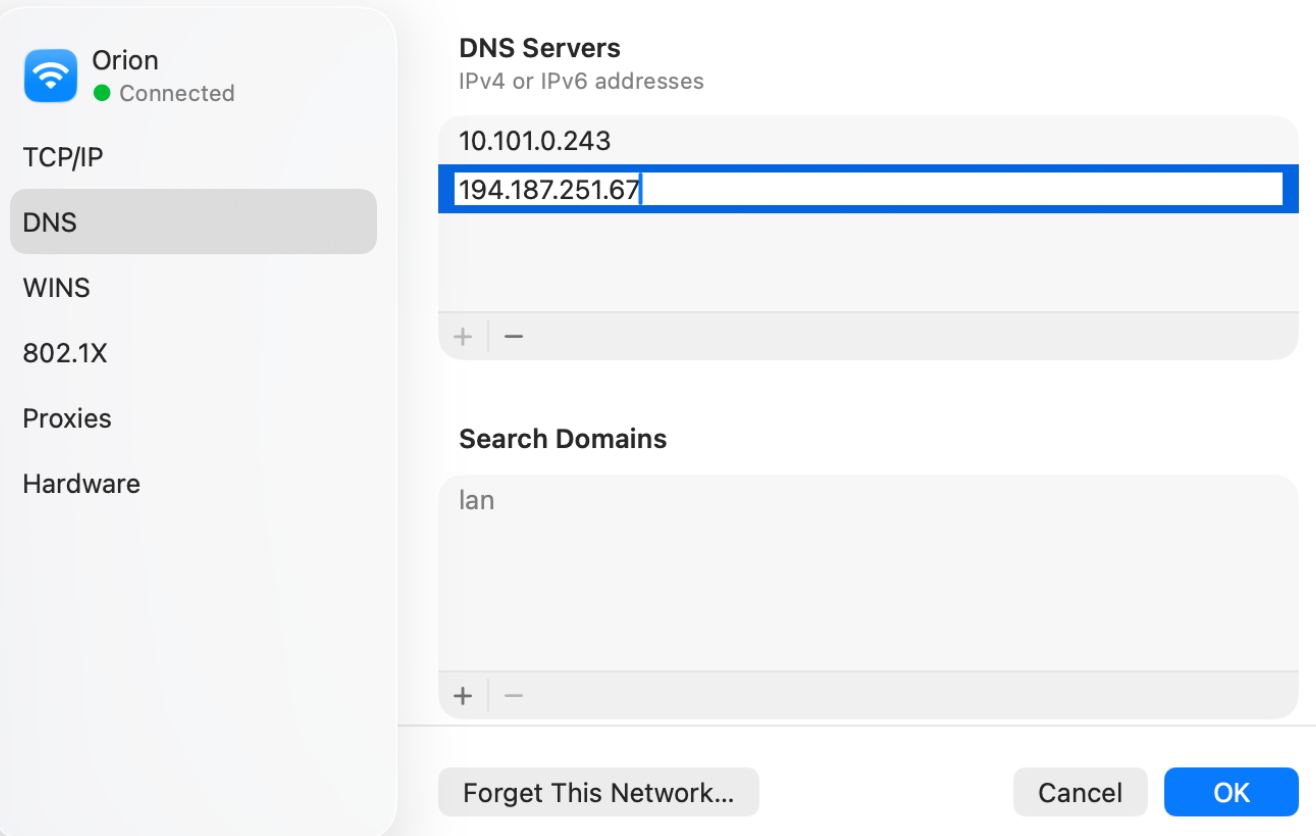Screen dimensions: 1316x836
Task: Select the lan search domain entry
Action: (868, 500)
